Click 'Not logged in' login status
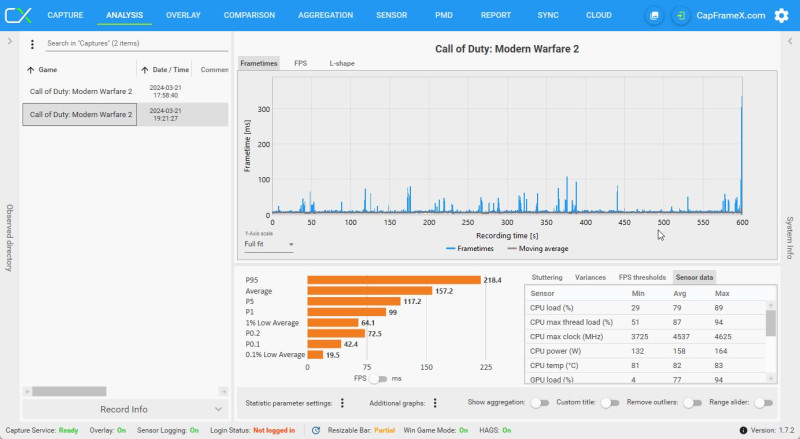This screenshot has height=439, width=800. [x=274, y=430]
